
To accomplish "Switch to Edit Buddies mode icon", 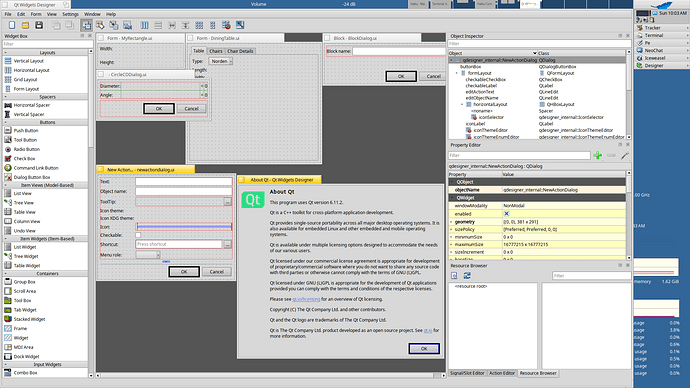I will click(114, 25).
